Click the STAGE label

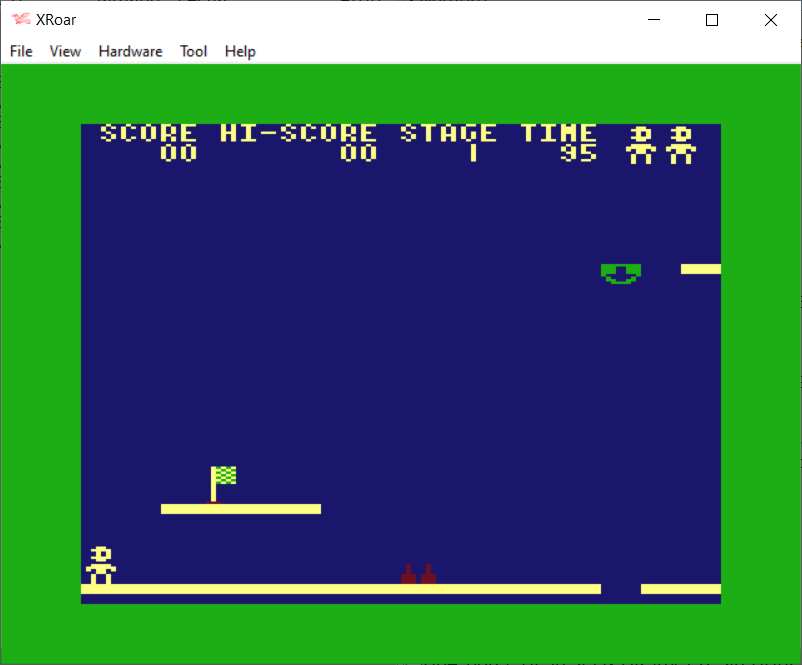tap(448, 133)
